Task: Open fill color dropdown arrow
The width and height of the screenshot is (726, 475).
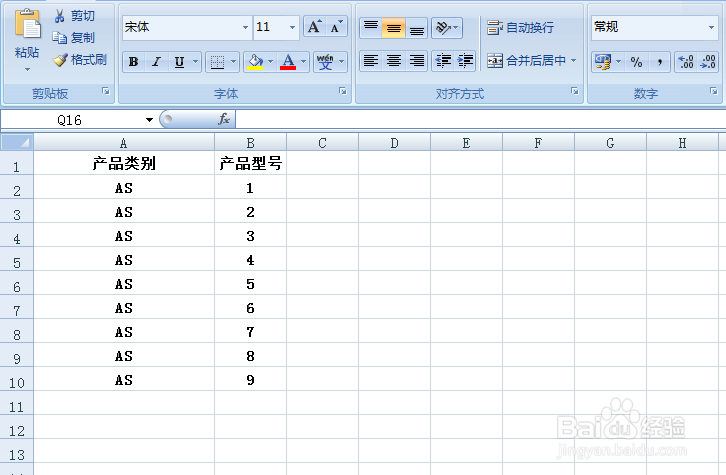Action: (x=271, y=62)
